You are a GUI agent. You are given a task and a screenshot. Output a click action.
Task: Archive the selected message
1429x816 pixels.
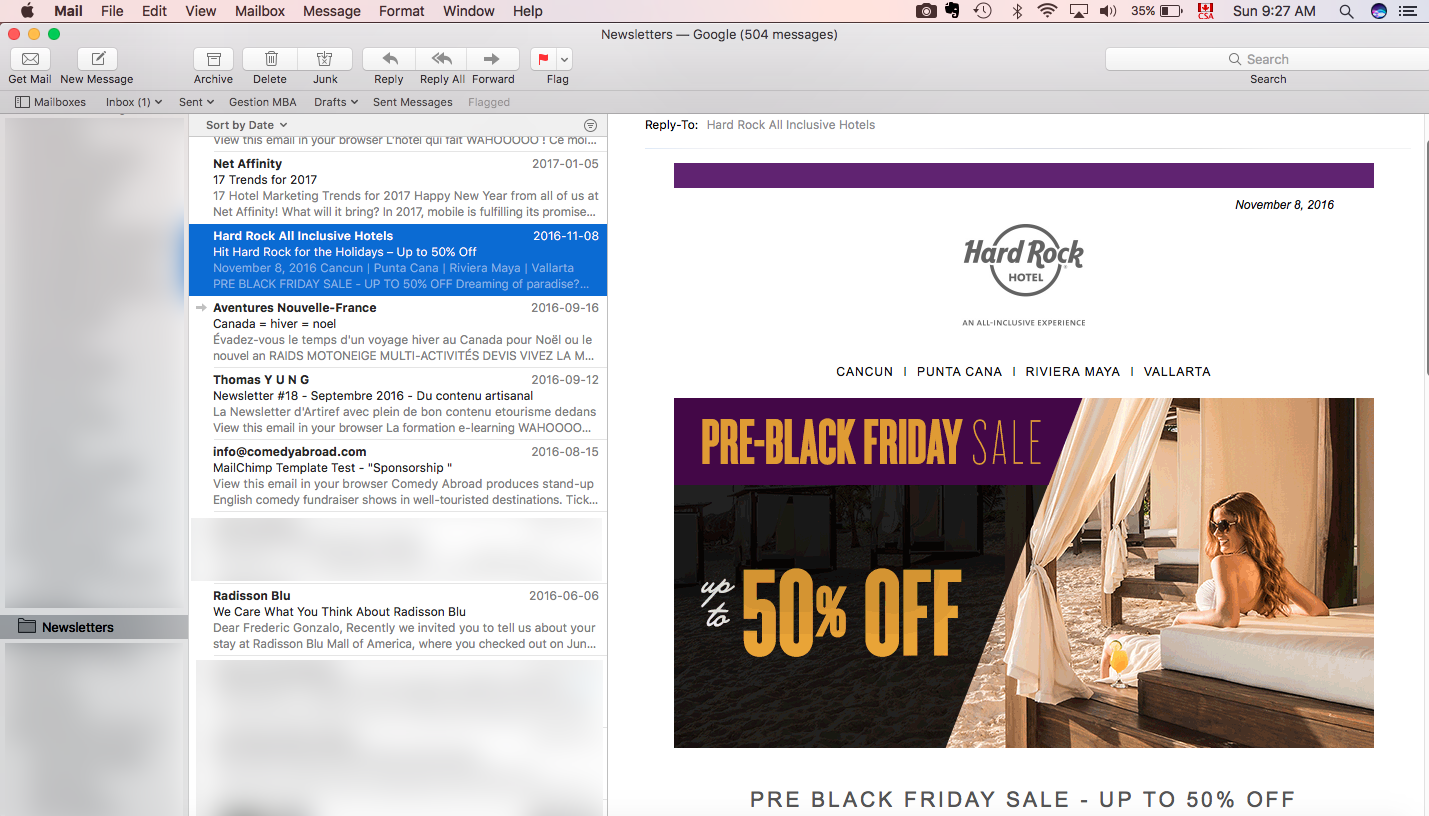pyautogui.click(x=213, y=59)
